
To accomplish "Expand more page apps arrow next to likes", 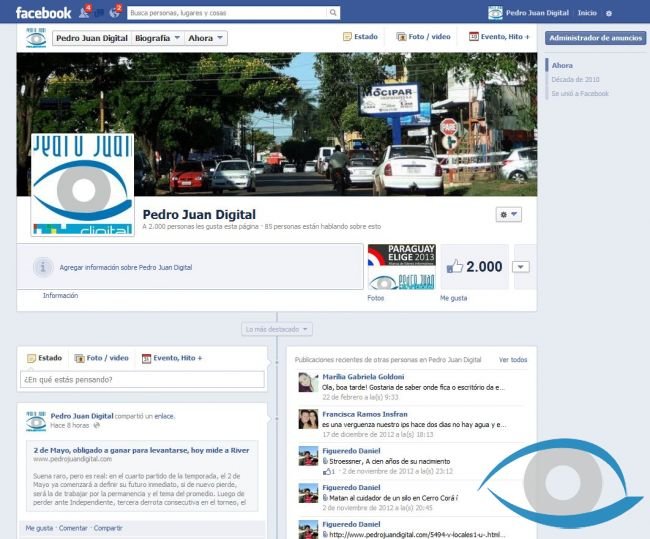I will (521, 267).
